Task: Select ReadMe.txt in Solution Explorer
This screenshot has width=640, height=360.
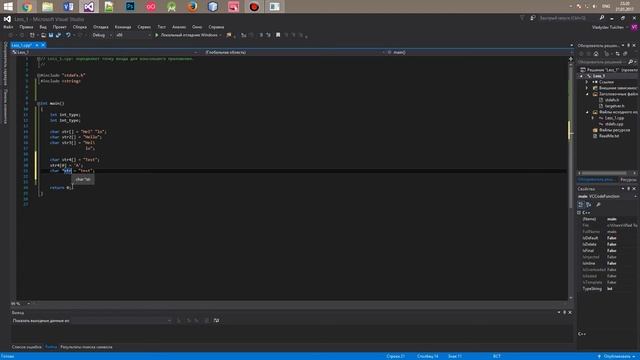Action: [609, 136]
